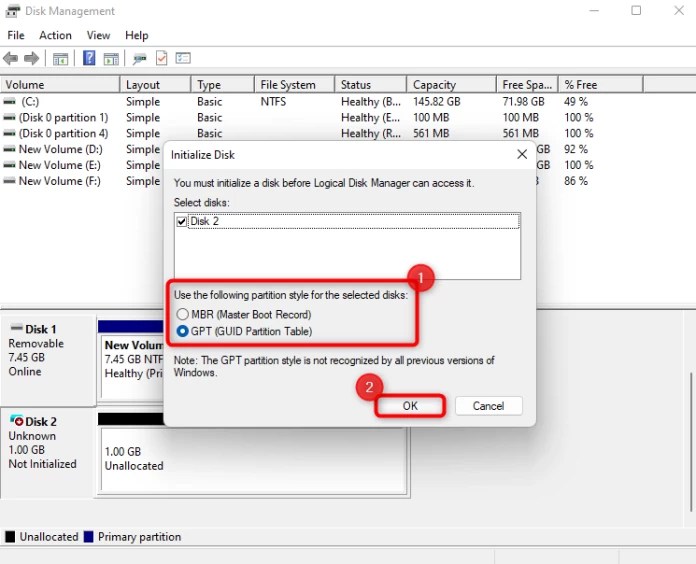Close the Initialize Disk dialog with X
696x564 pixels.
pos(522,154)
